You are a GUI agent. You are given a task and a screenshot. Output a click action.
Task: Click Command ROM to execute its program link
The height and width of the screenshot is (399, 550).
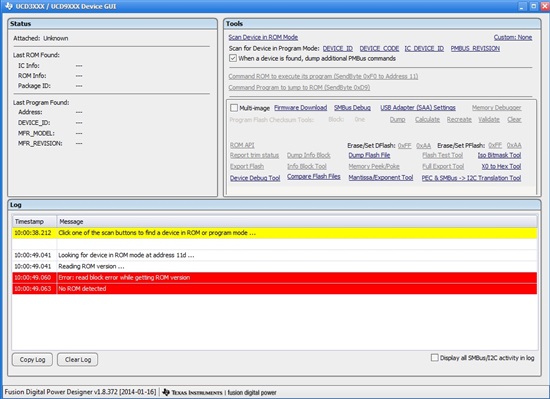tap(323, 76)
